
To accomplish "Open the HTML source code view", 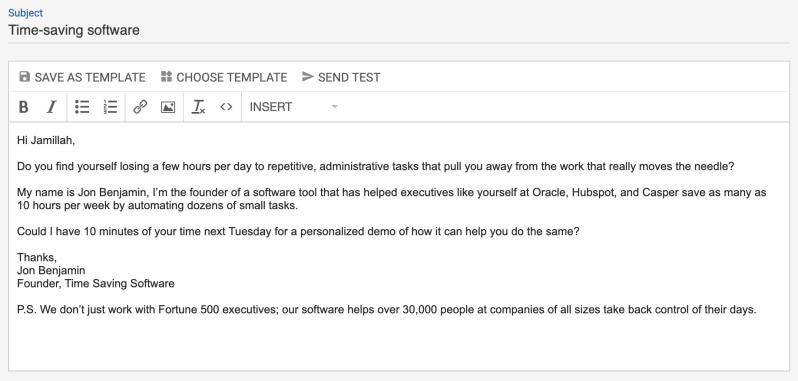I will [x=226, y=107].
